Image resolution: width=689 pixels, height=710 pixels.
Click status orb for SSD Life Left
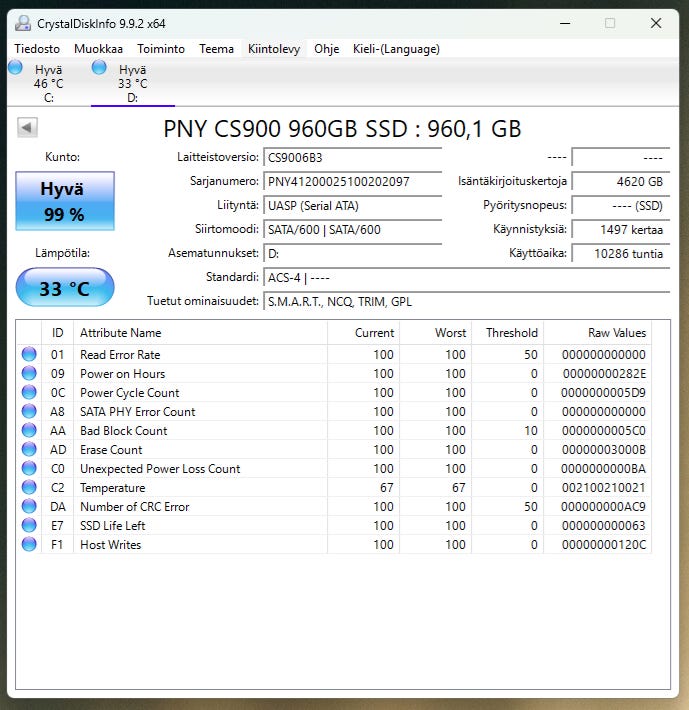29,525
